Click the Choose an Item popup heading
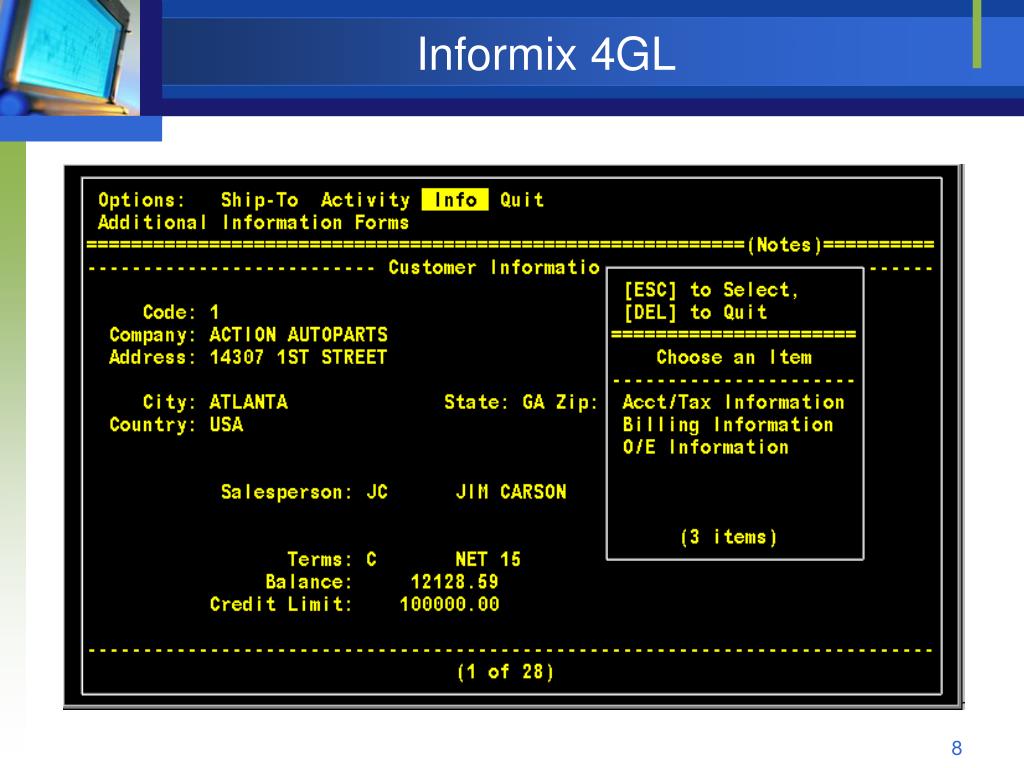The height and width of the screenshot is (768, 1024). coord(734,357)
